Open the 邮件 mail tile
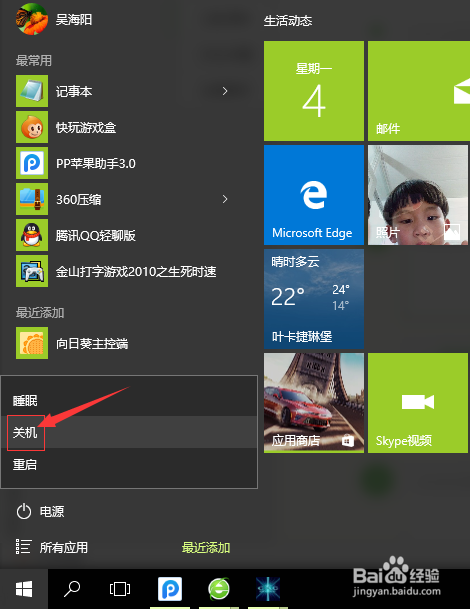Viewport: 470px width, 609px height. [x=419, y=91]
